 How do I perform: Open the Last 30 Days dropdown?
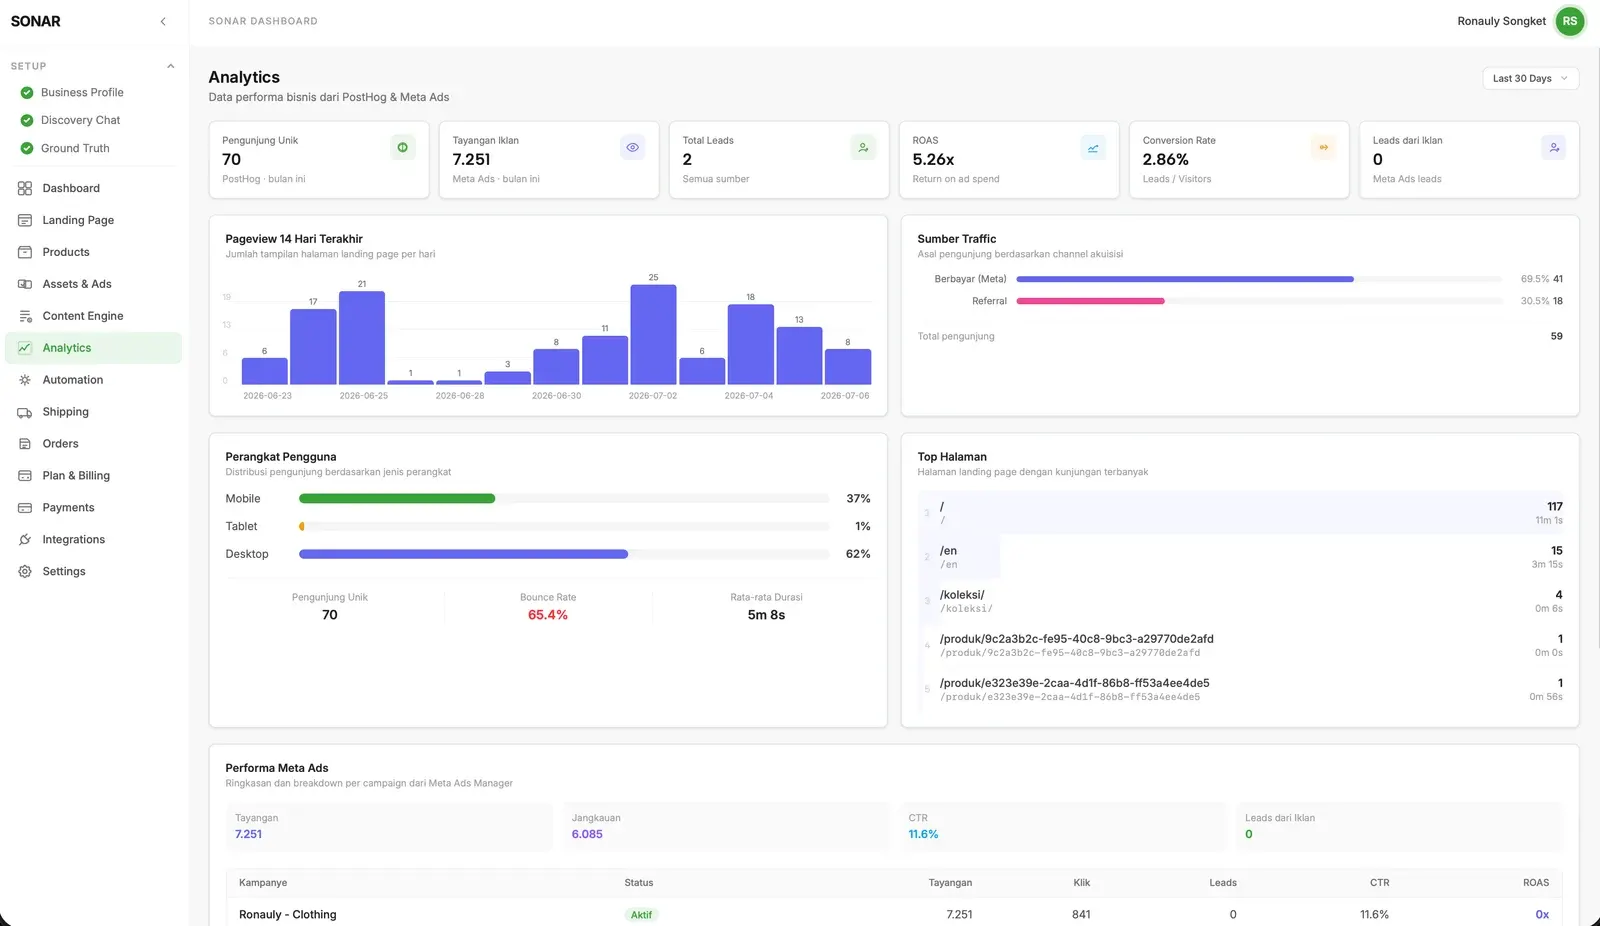pyautogui.click(x=1530, y=78)
